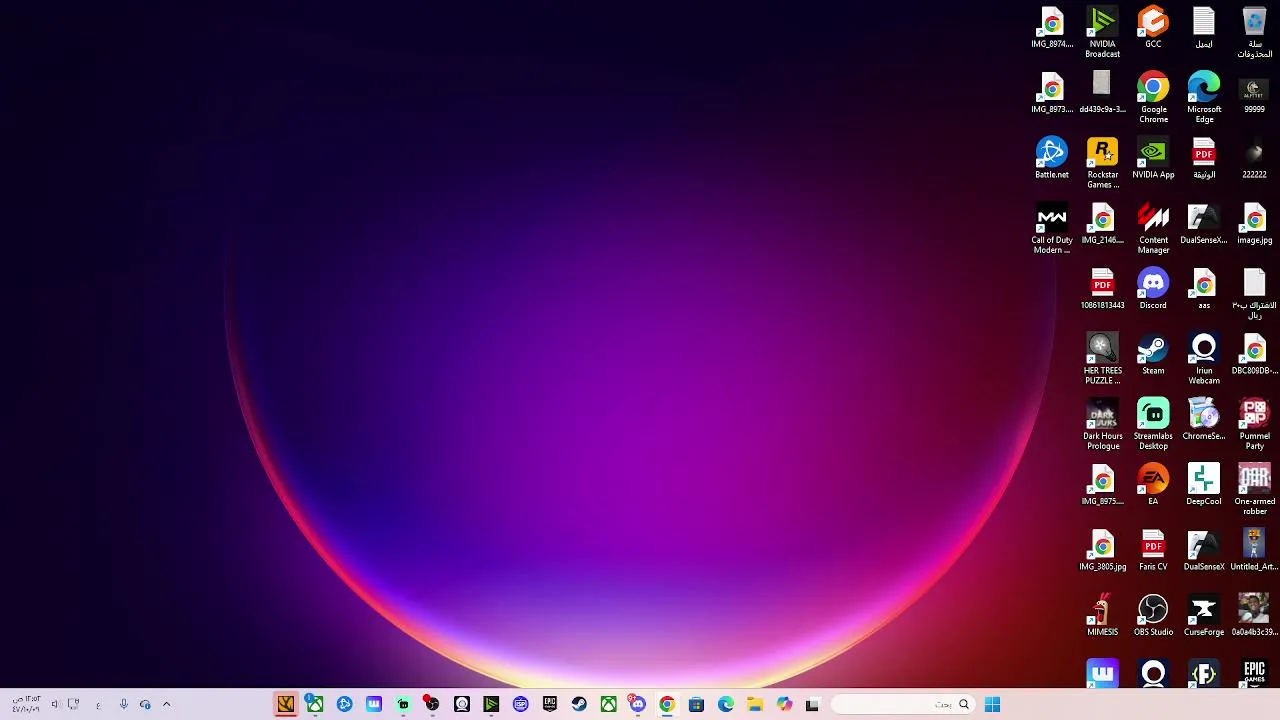Open the microphone tray icon
Screen dimensions: 1280x720
click(x=123, y=704)
